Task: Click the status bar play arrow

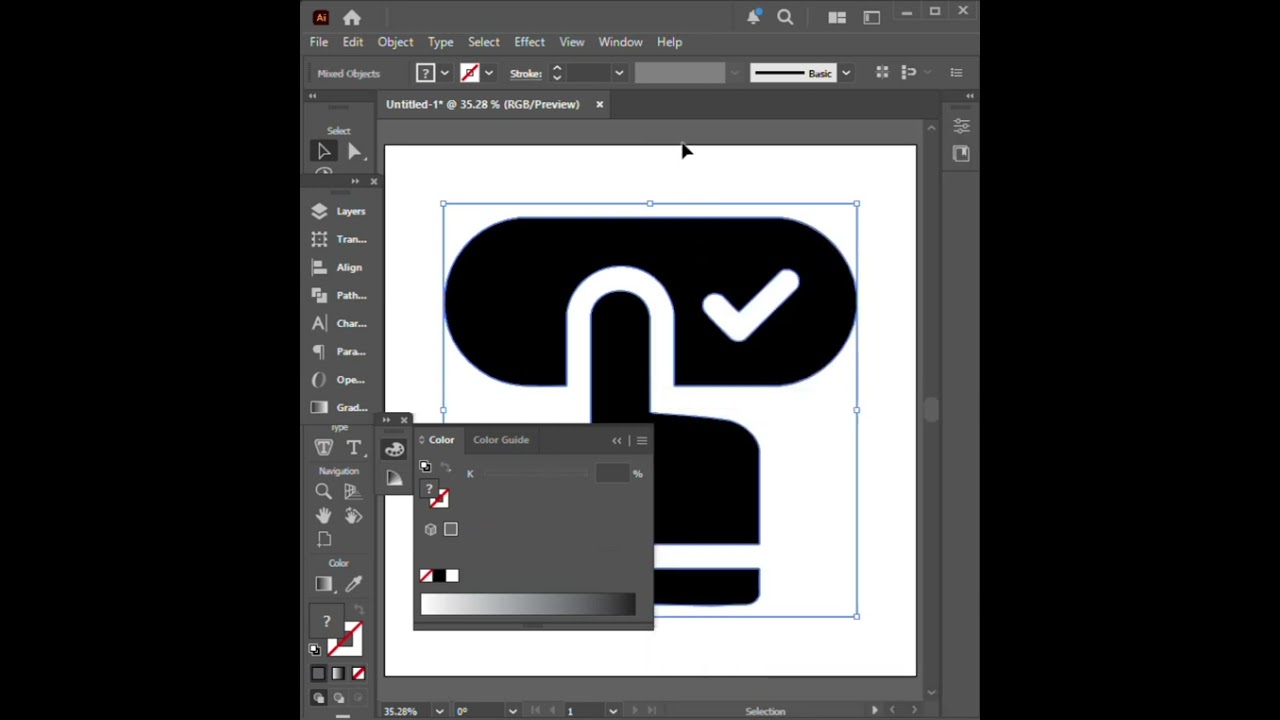Action: [874, 711]
